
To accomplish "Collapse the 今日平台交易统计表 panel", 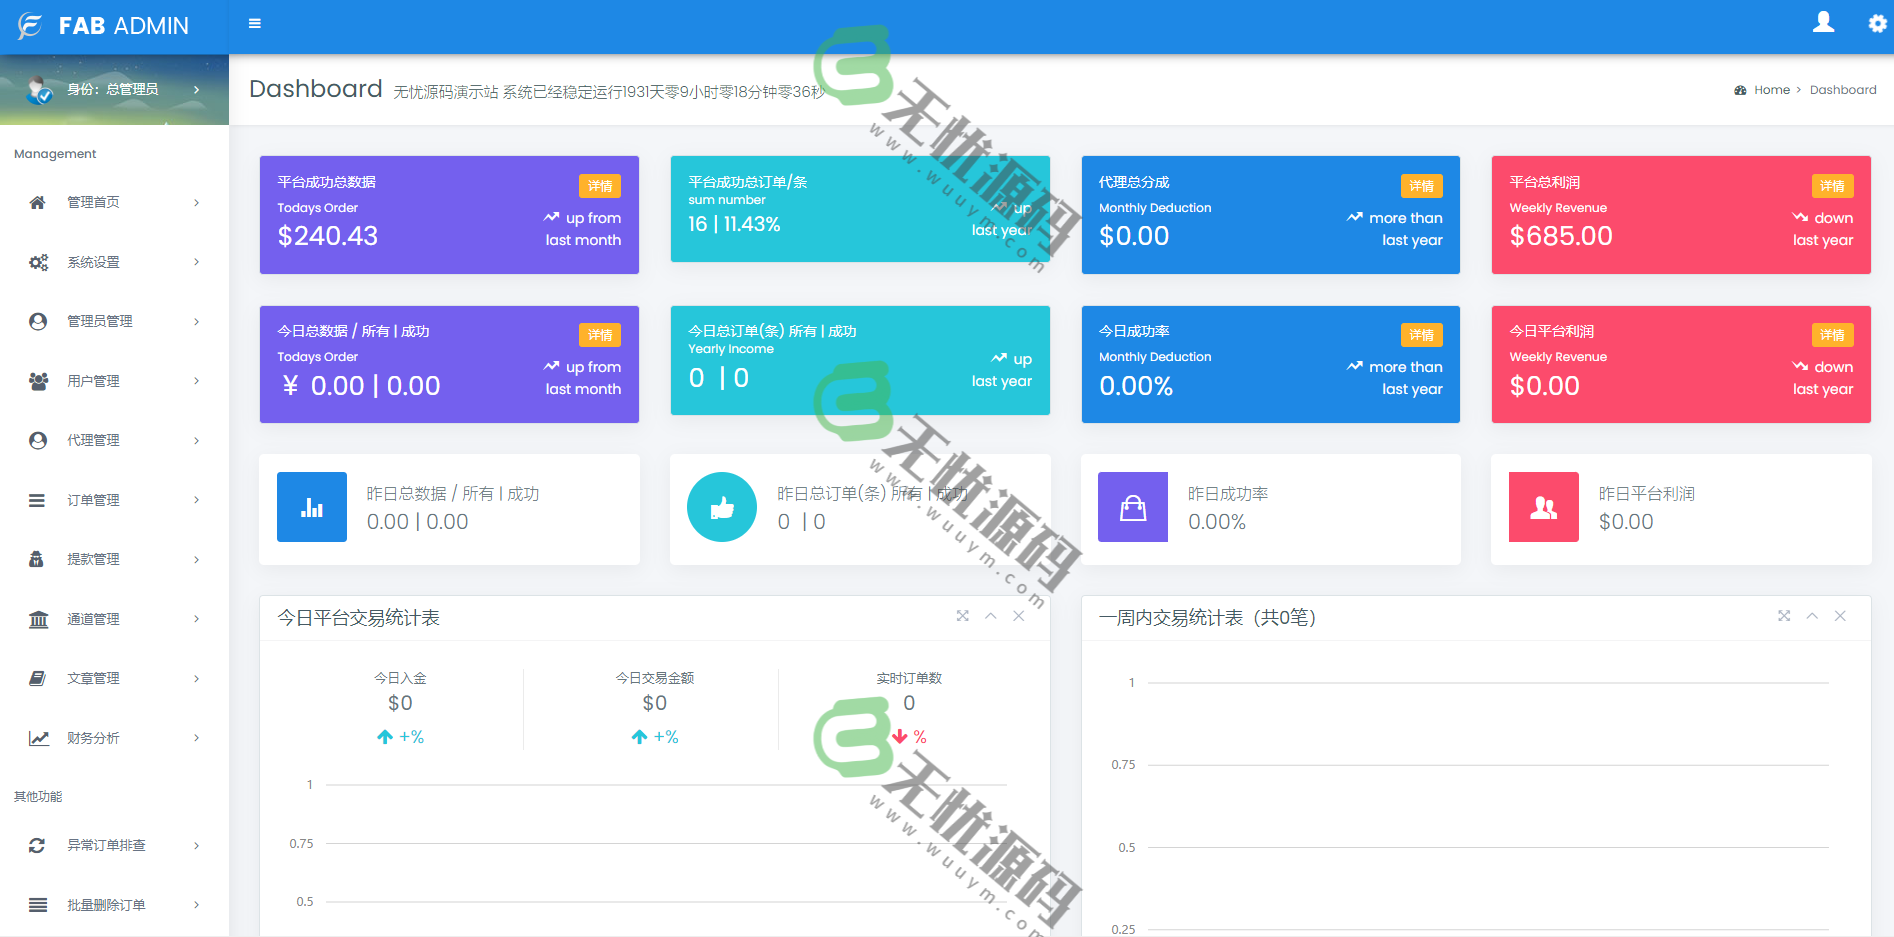I will (991, 616).
